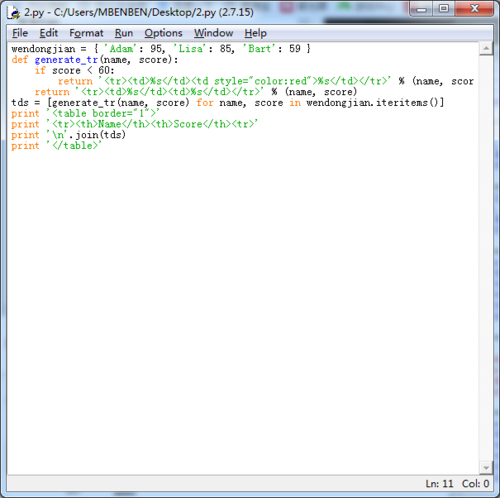Open the Edit menu
500x498 pixels.
pyautogui.click(x=49, y=33)
